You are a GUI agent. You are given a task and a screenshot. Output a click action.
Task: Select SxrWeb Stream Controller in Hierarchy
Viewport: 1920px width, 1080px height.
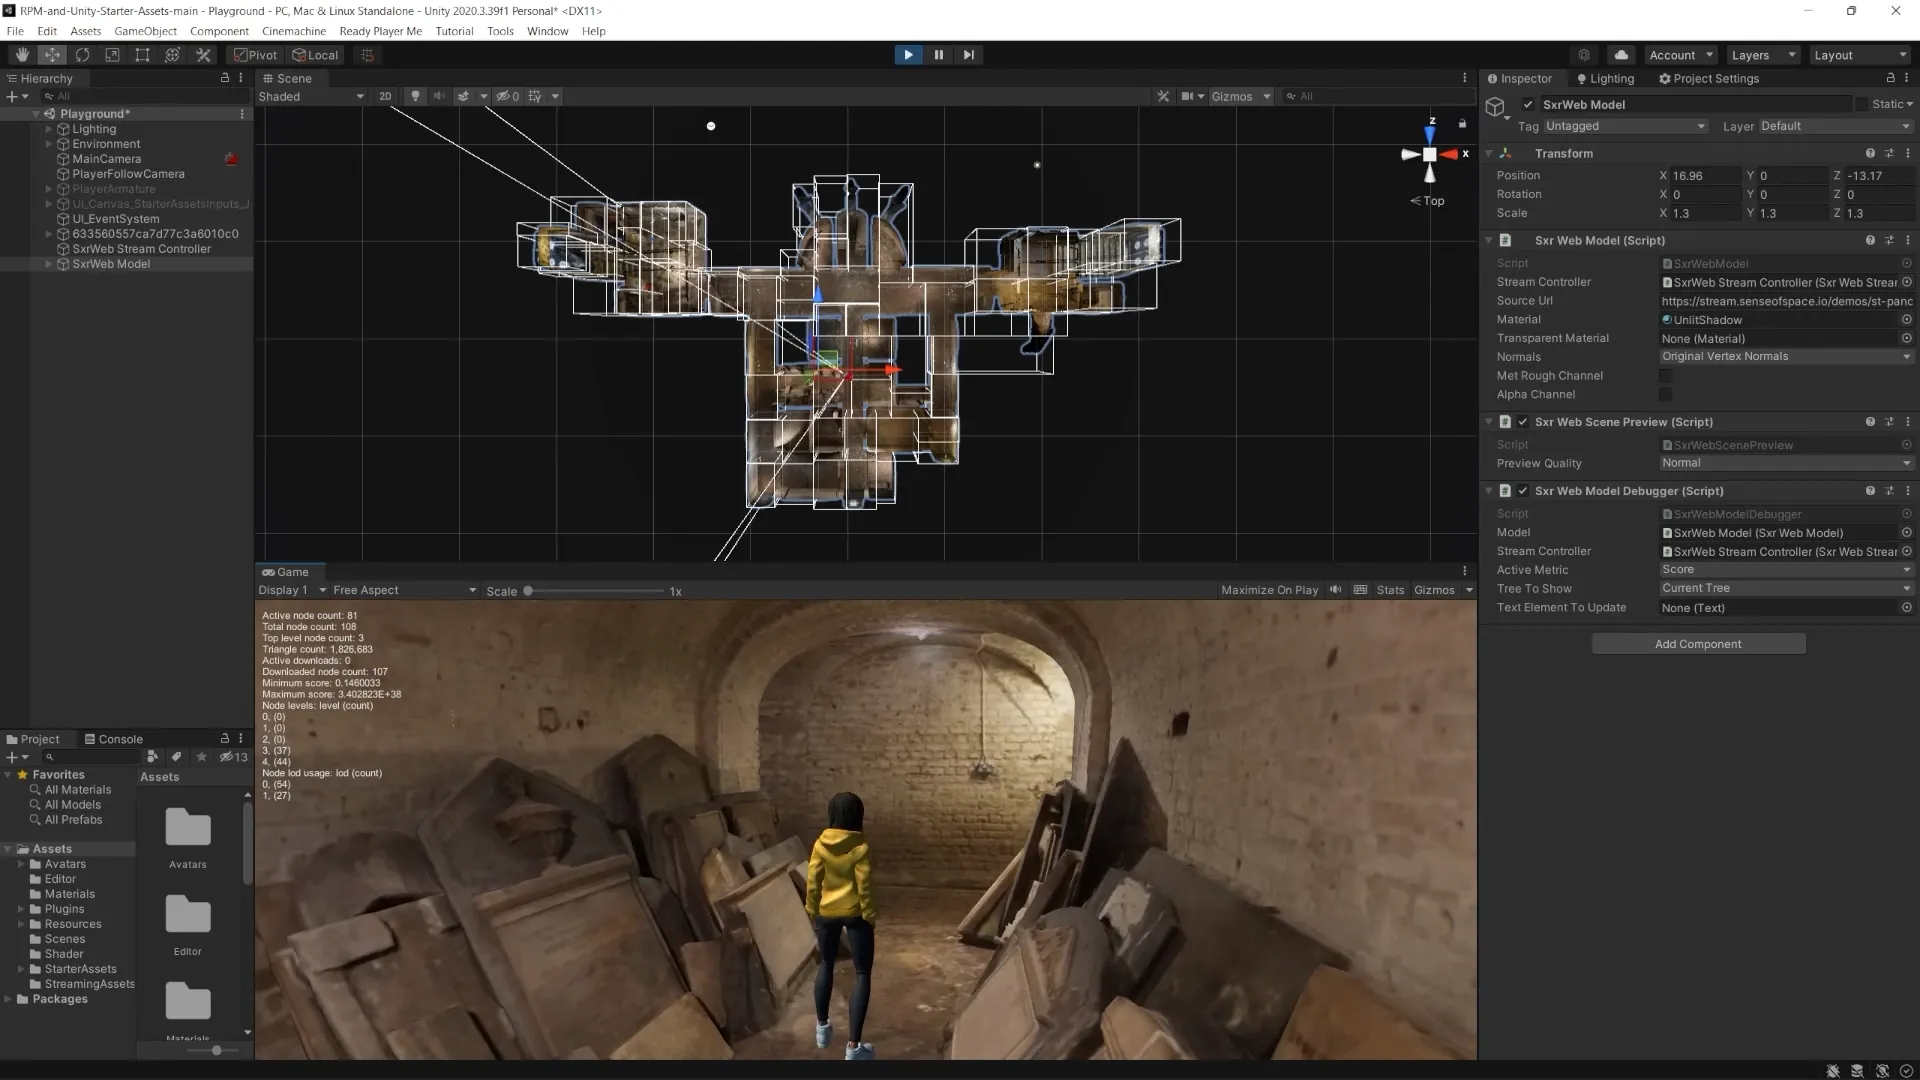(141, 249)
